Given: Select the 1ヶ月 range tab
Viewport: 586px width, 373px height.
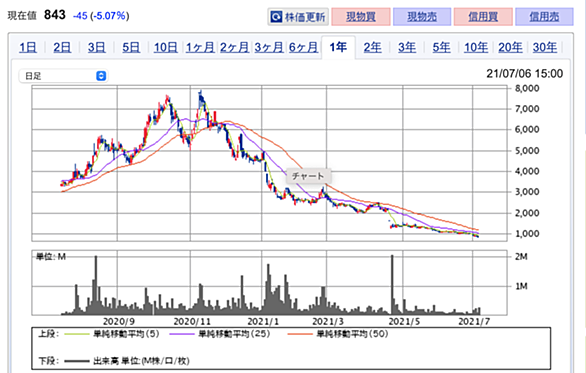Looking at the screenshot, I should coord(200,47).
